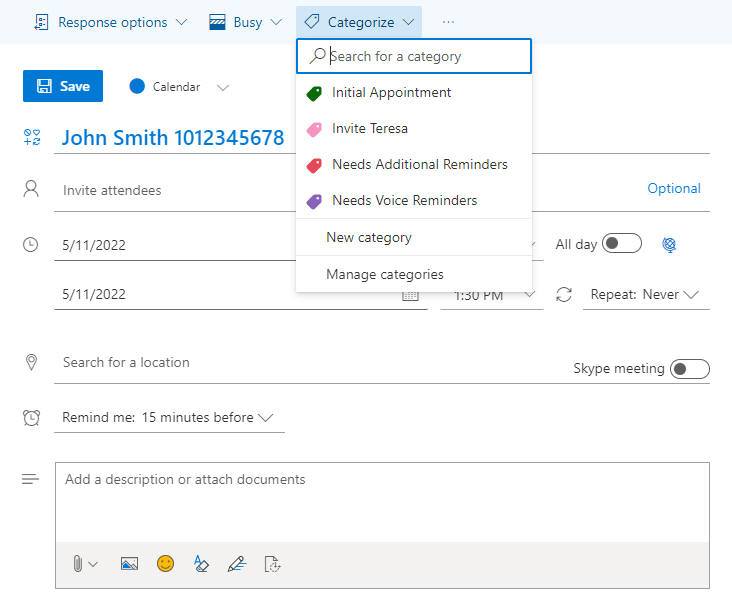Screen dimensions: 732x600
Task: Open the Busy status dropdown
Action: pos(245,22)
